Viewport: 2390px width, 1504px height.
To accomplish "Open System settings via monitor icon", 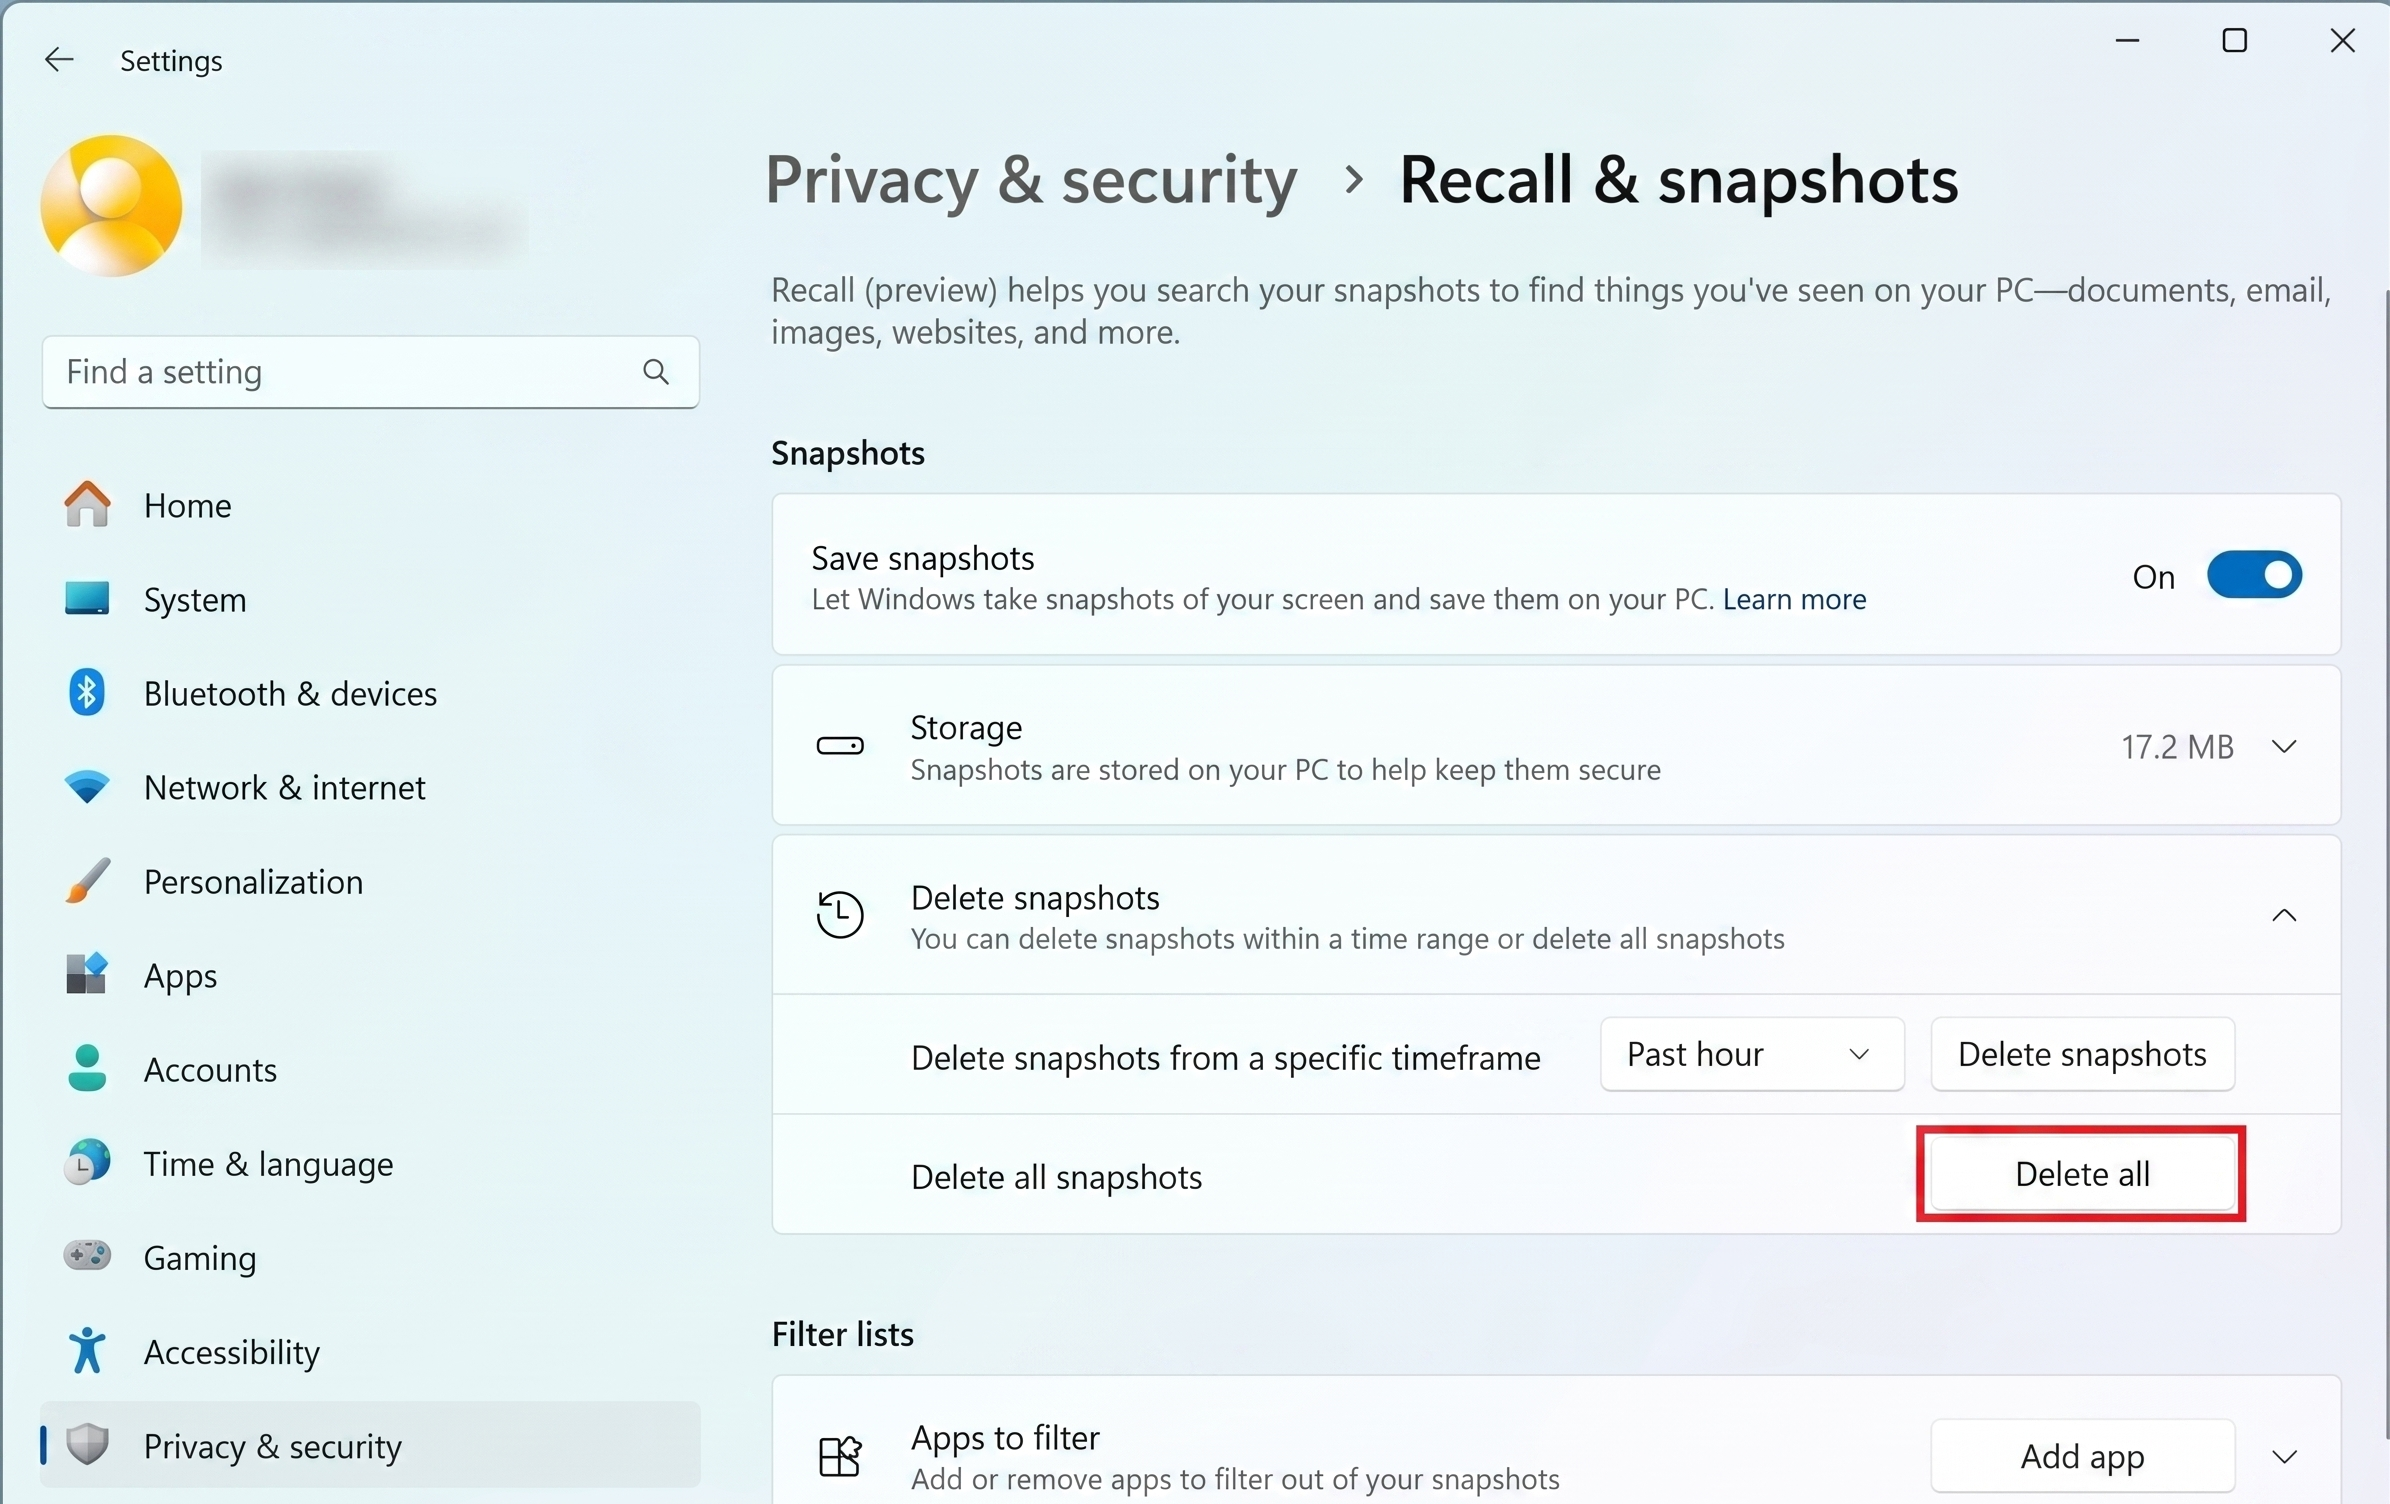I will pyautogui.click(x=86, y=599).
